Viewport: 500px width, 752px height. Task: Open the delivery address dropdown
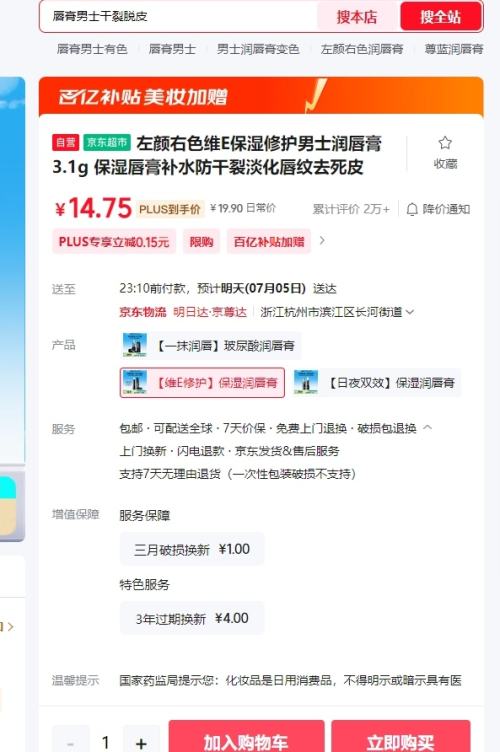point(410,312)
